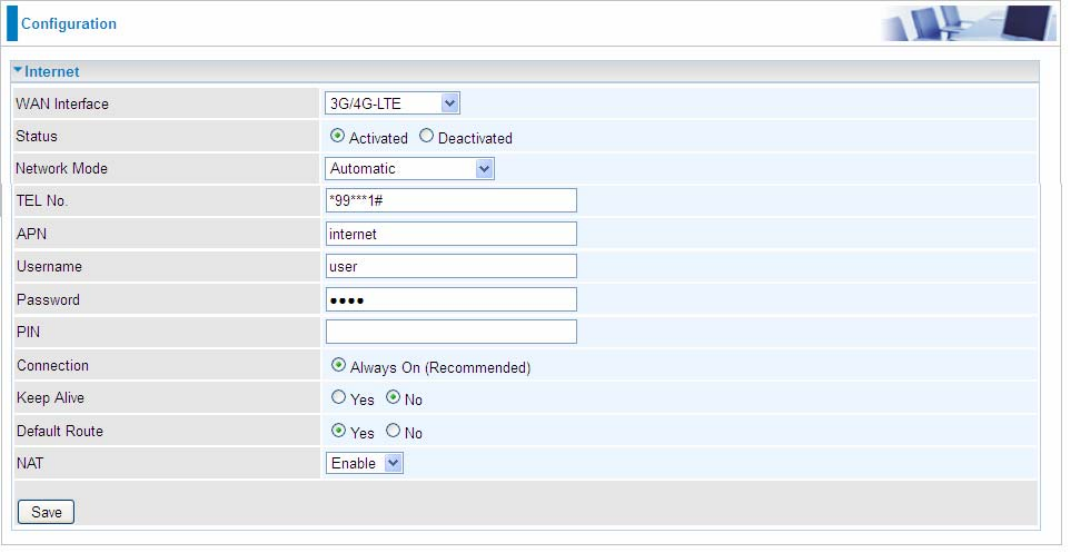
Task: Click the Default Route label
Action: pyautogui.click(x=60, y=431)
